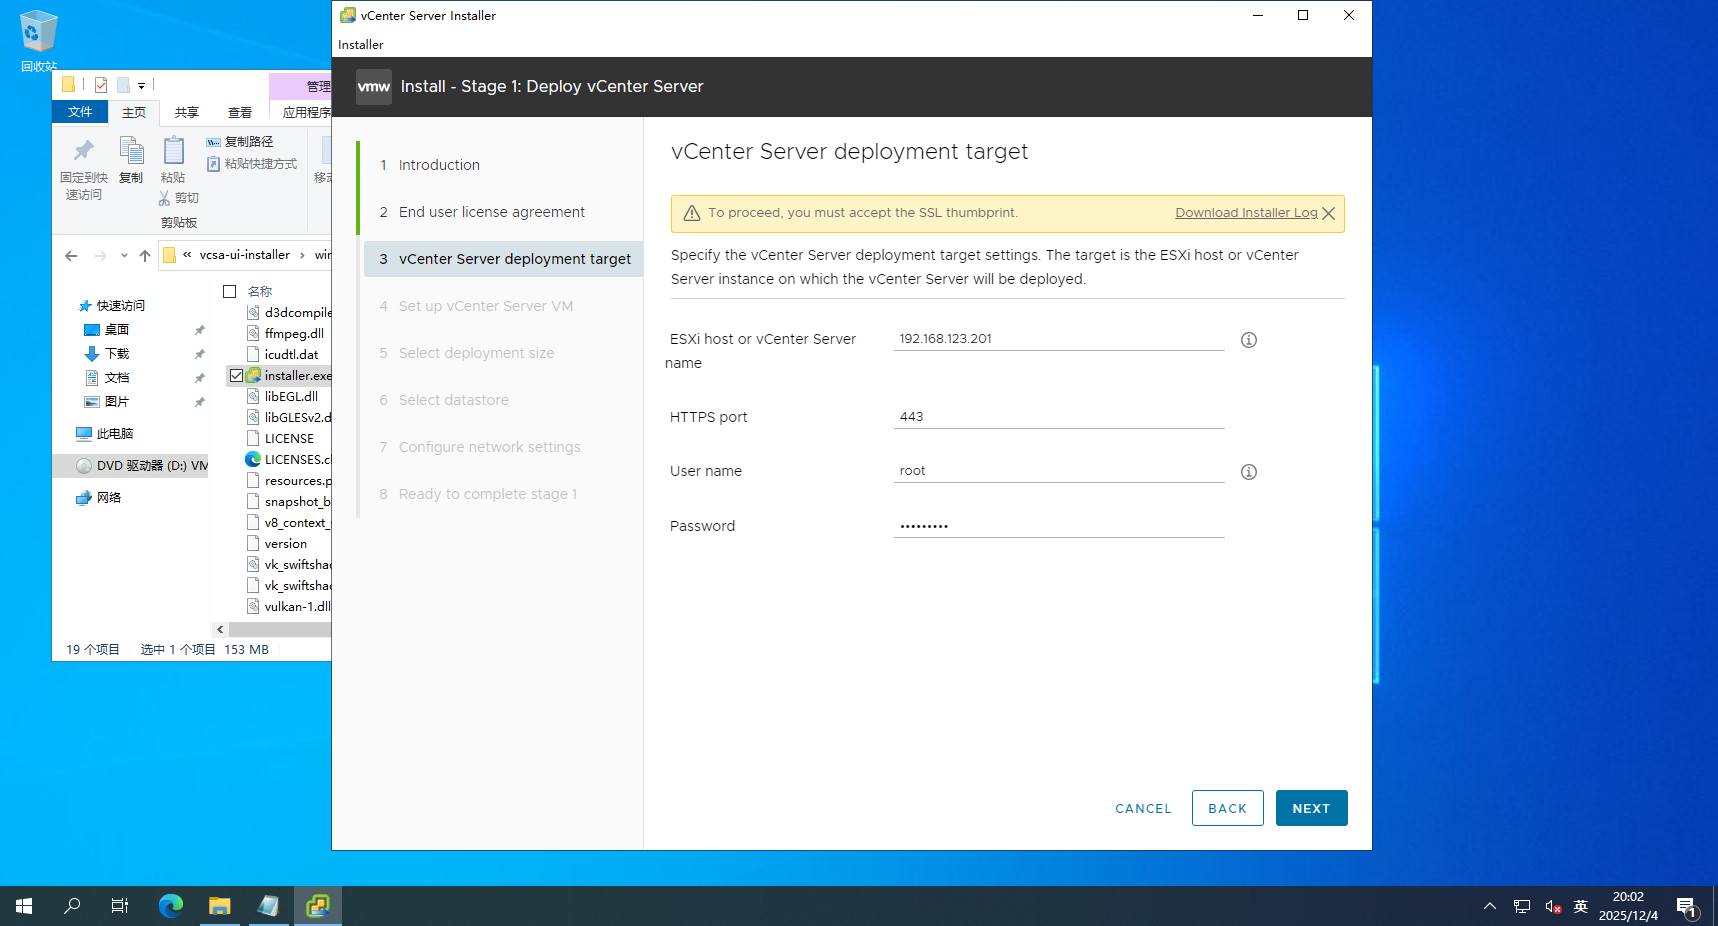
Task: Open the Recycle Bin on desktop
Action: [x=38, y=32]
